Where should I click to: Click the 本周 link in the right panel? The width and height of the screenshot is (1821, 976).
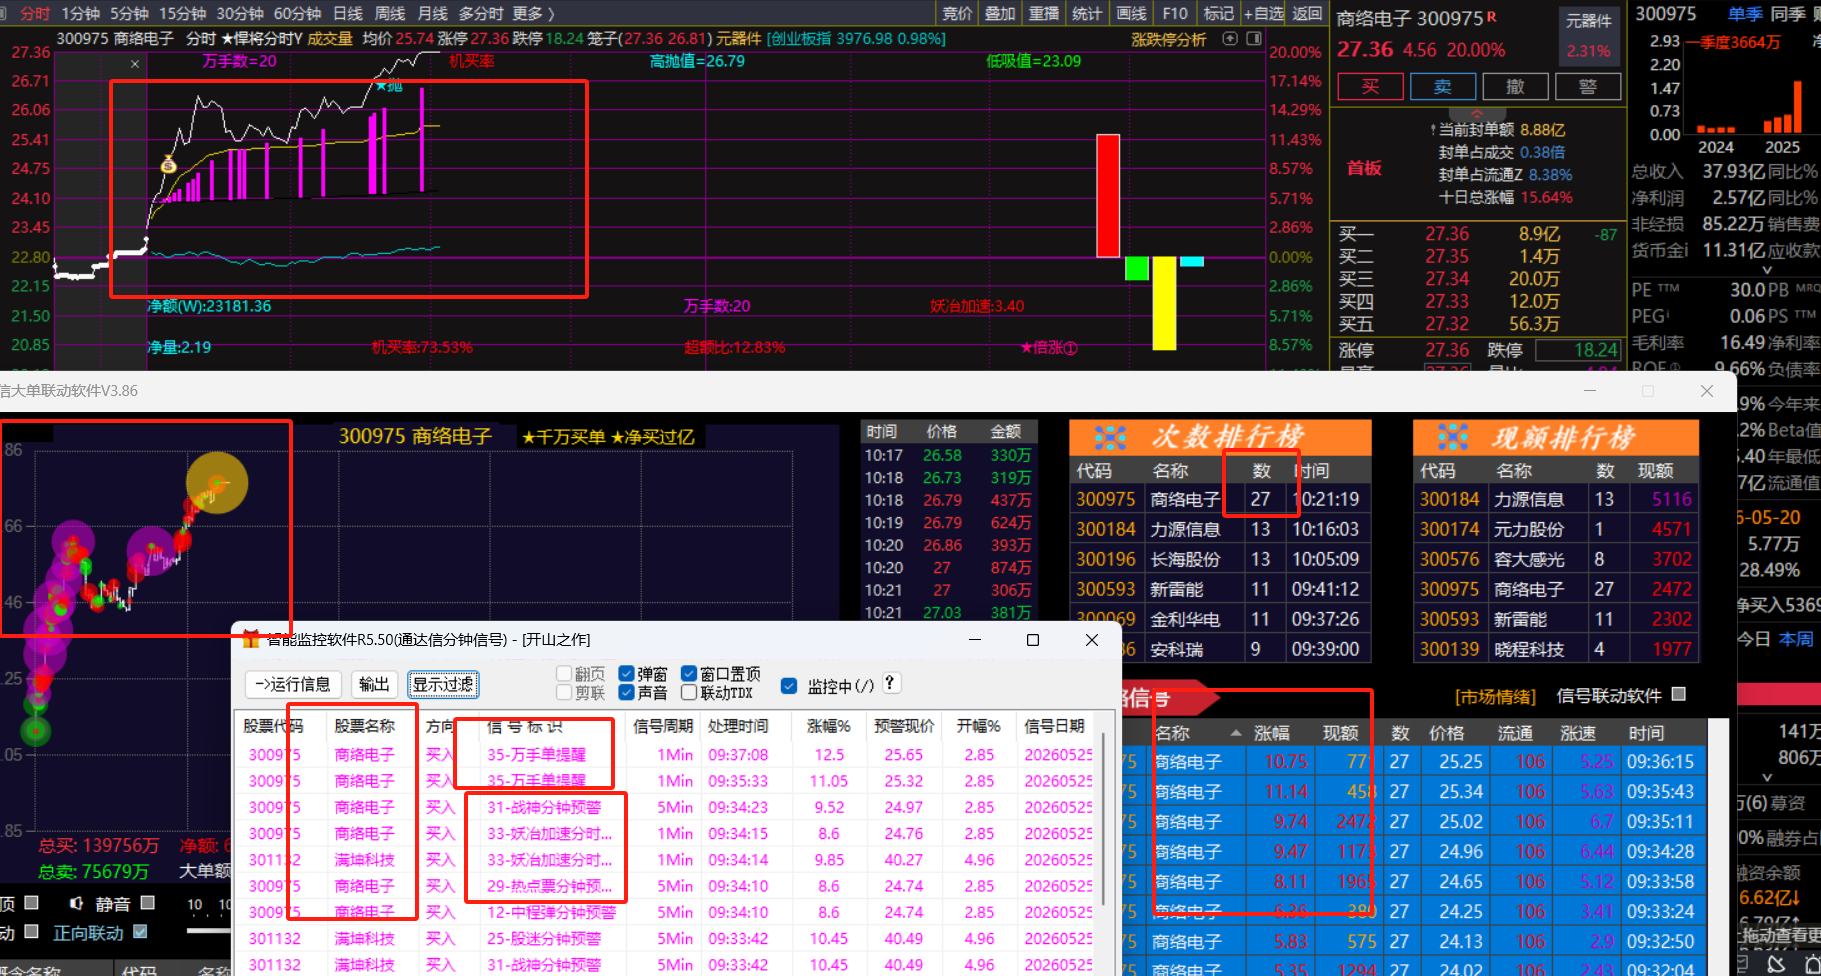point(1796,639)
